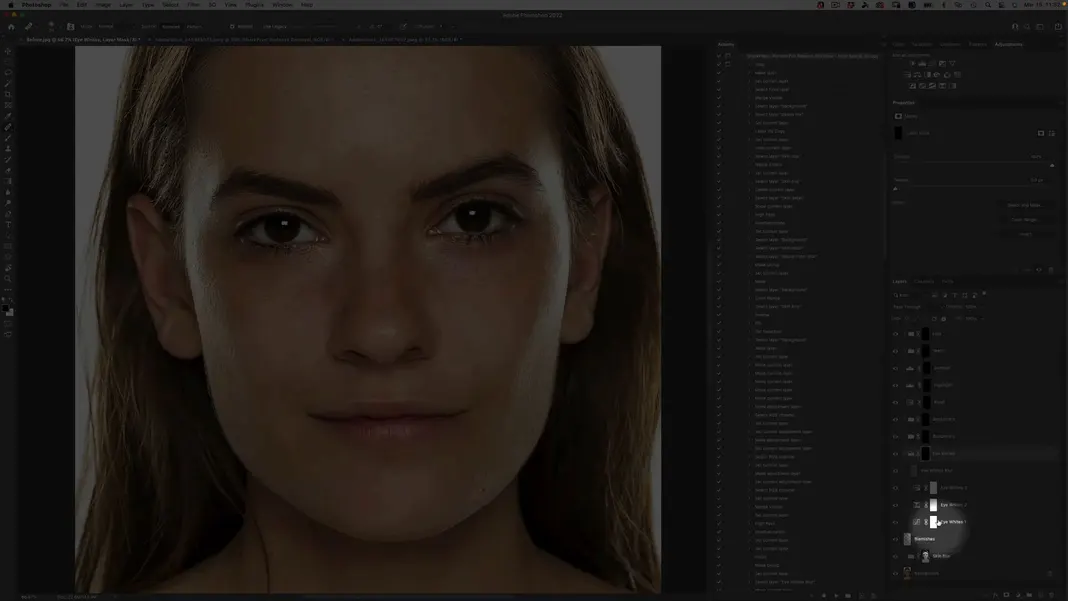Select the Eraser tool
This screenshot has height=601, width=1068.
coord(8,170)
